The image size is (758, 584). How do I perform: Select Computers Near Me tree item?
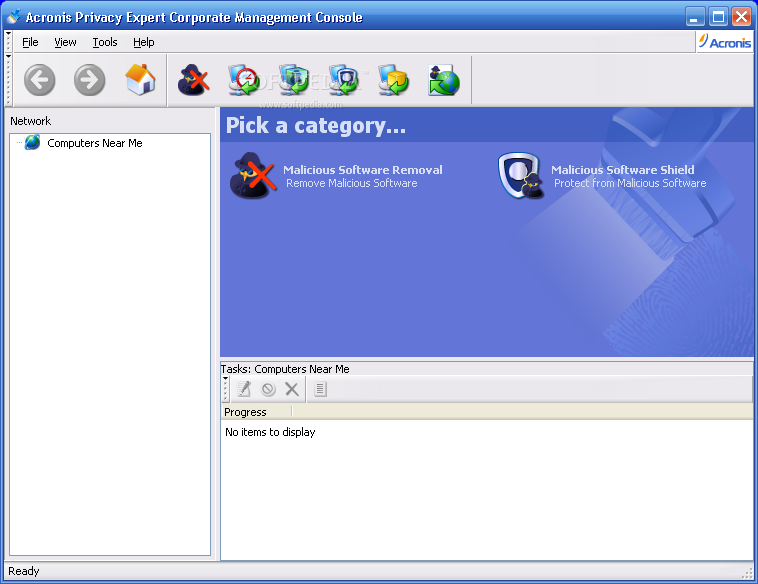tap(95, 143)
